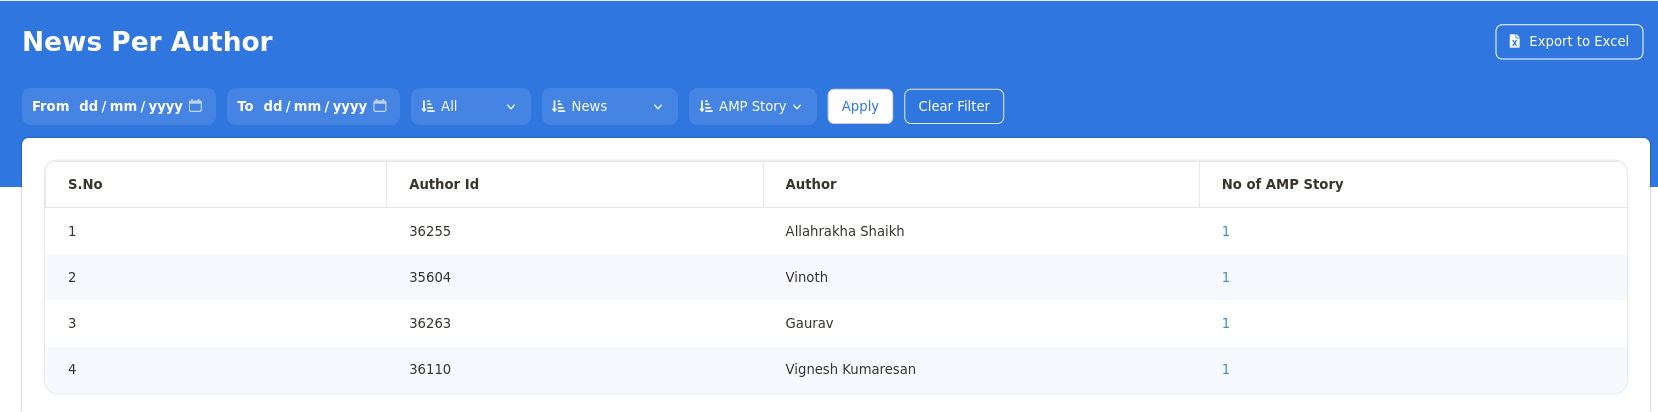Click the From date input field

click(x=130, y=106)
